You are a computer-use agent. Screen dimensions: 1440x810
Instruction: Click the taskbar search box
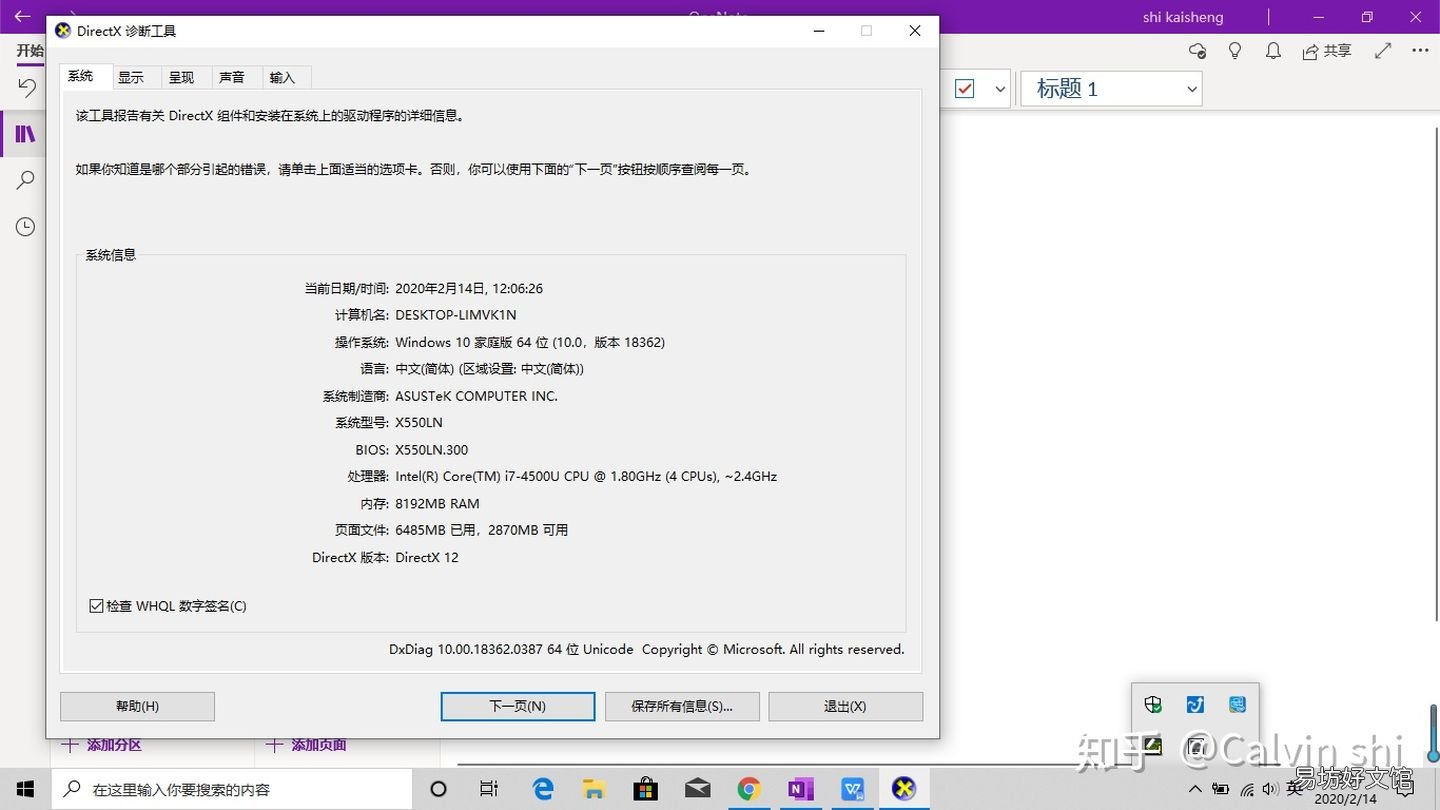231,789
